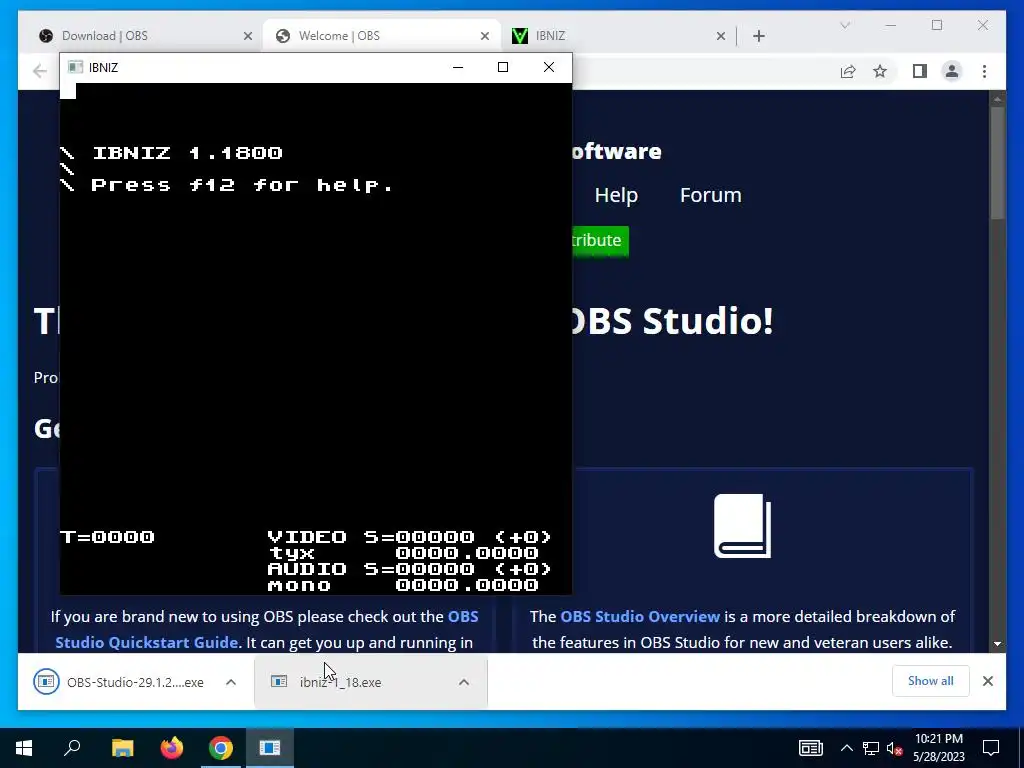Open the Windows notification center
Image resolution: width=1024 pixels, height=768 pixels.
point(991,748)
